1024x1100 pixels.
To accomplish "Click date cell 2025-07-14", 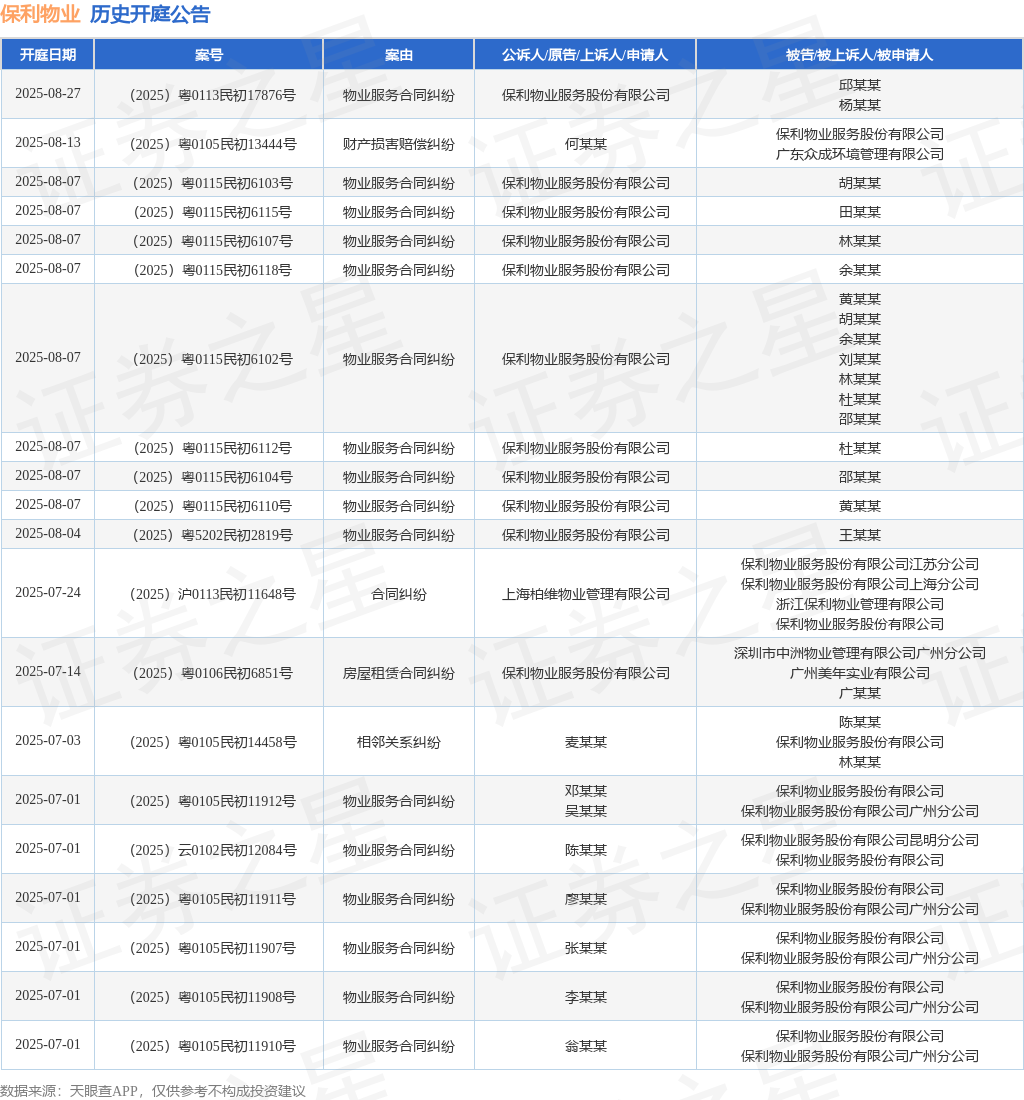I will [x=48, y=671].
